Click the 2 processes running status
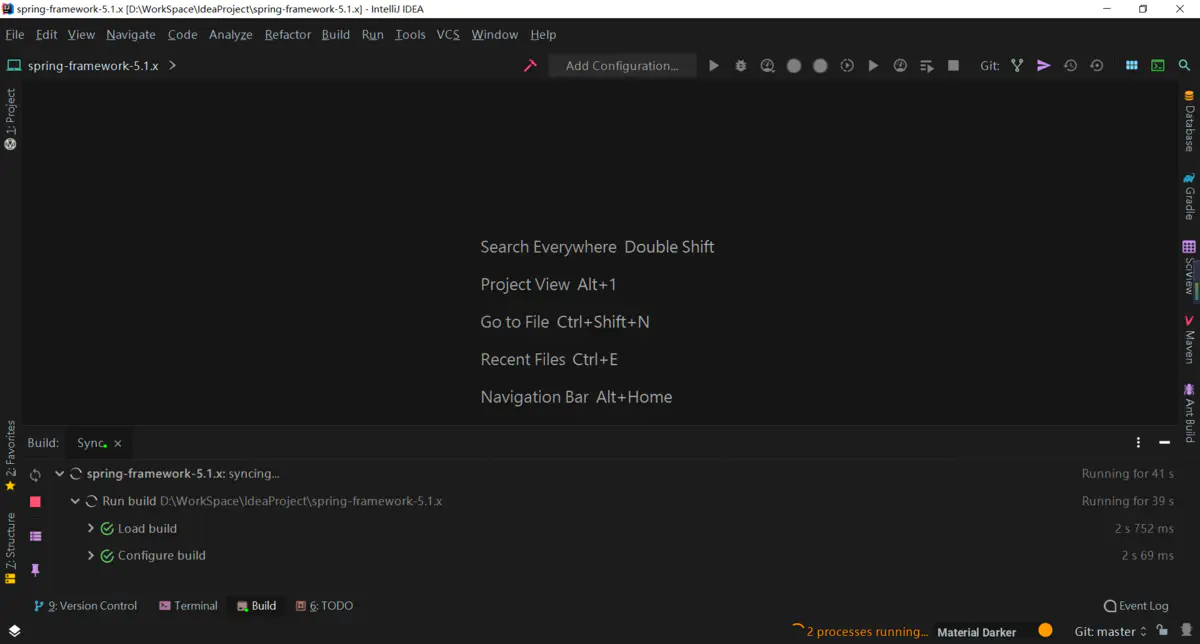The image size is (1200, 644). (x=867, y=631)
